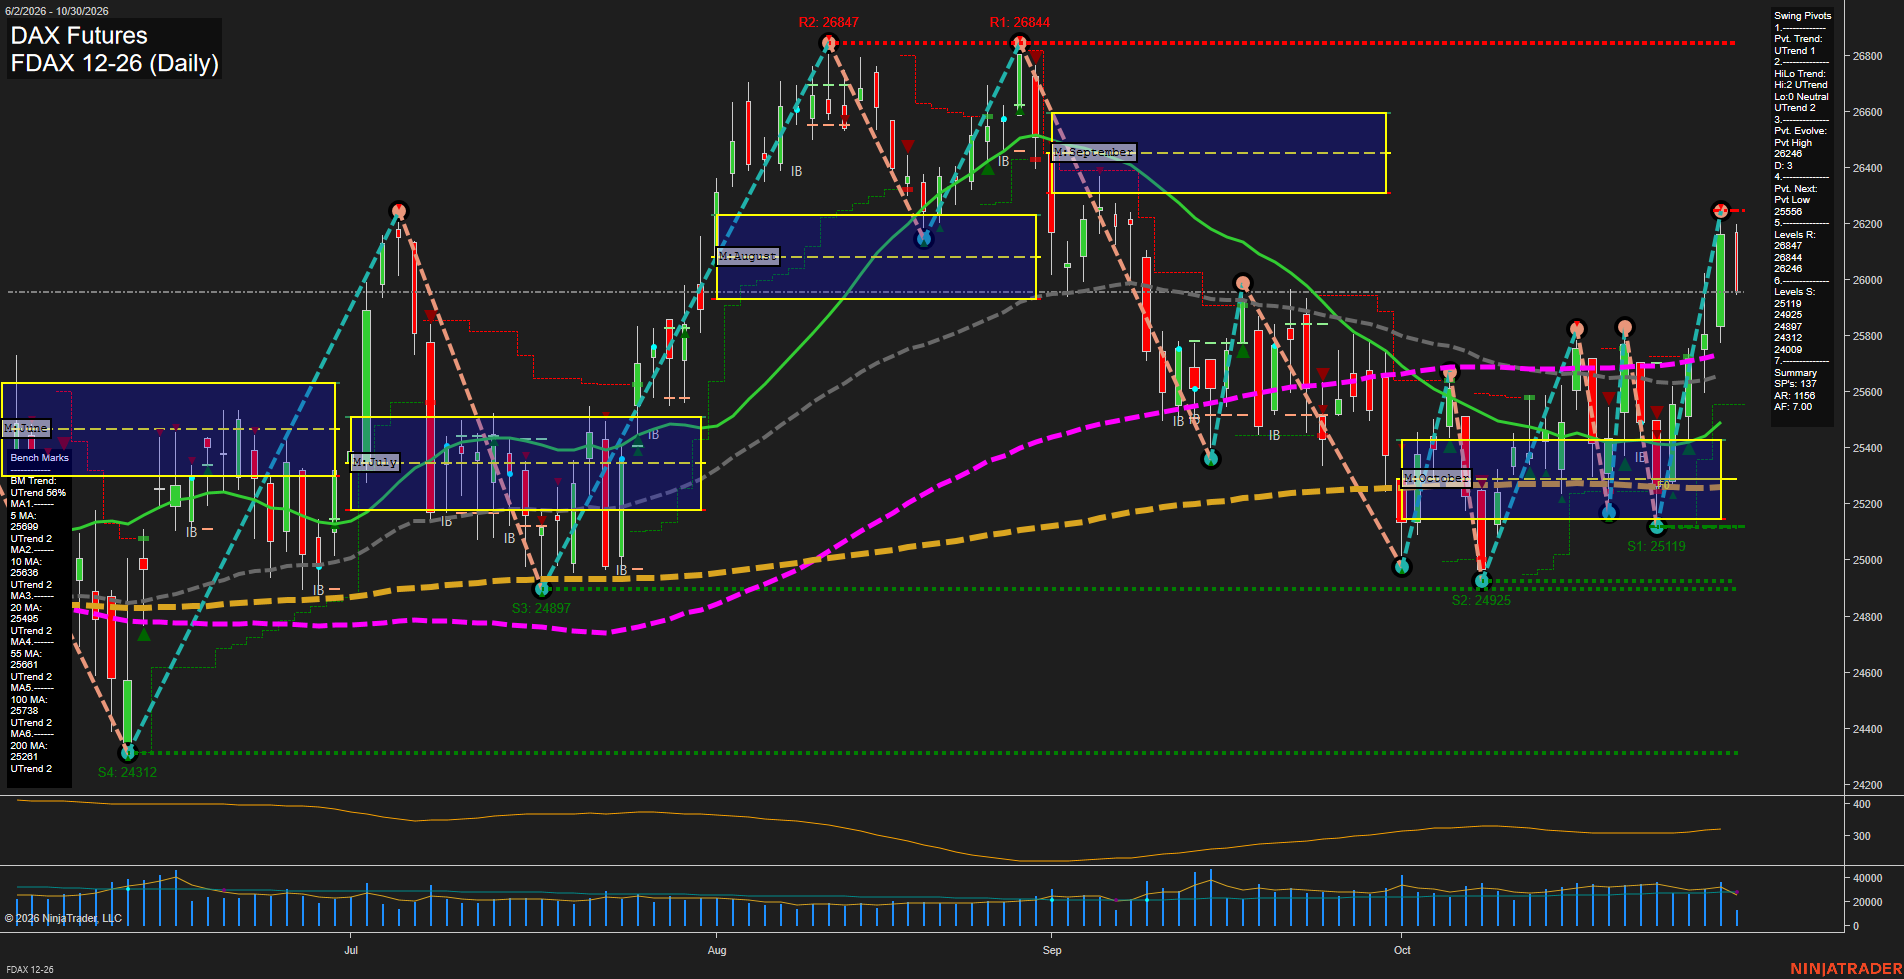1904x979 pixels.
Task: Click the FDAX 12-26 (Daily) subtitle
Action: [x=114, y=63]
